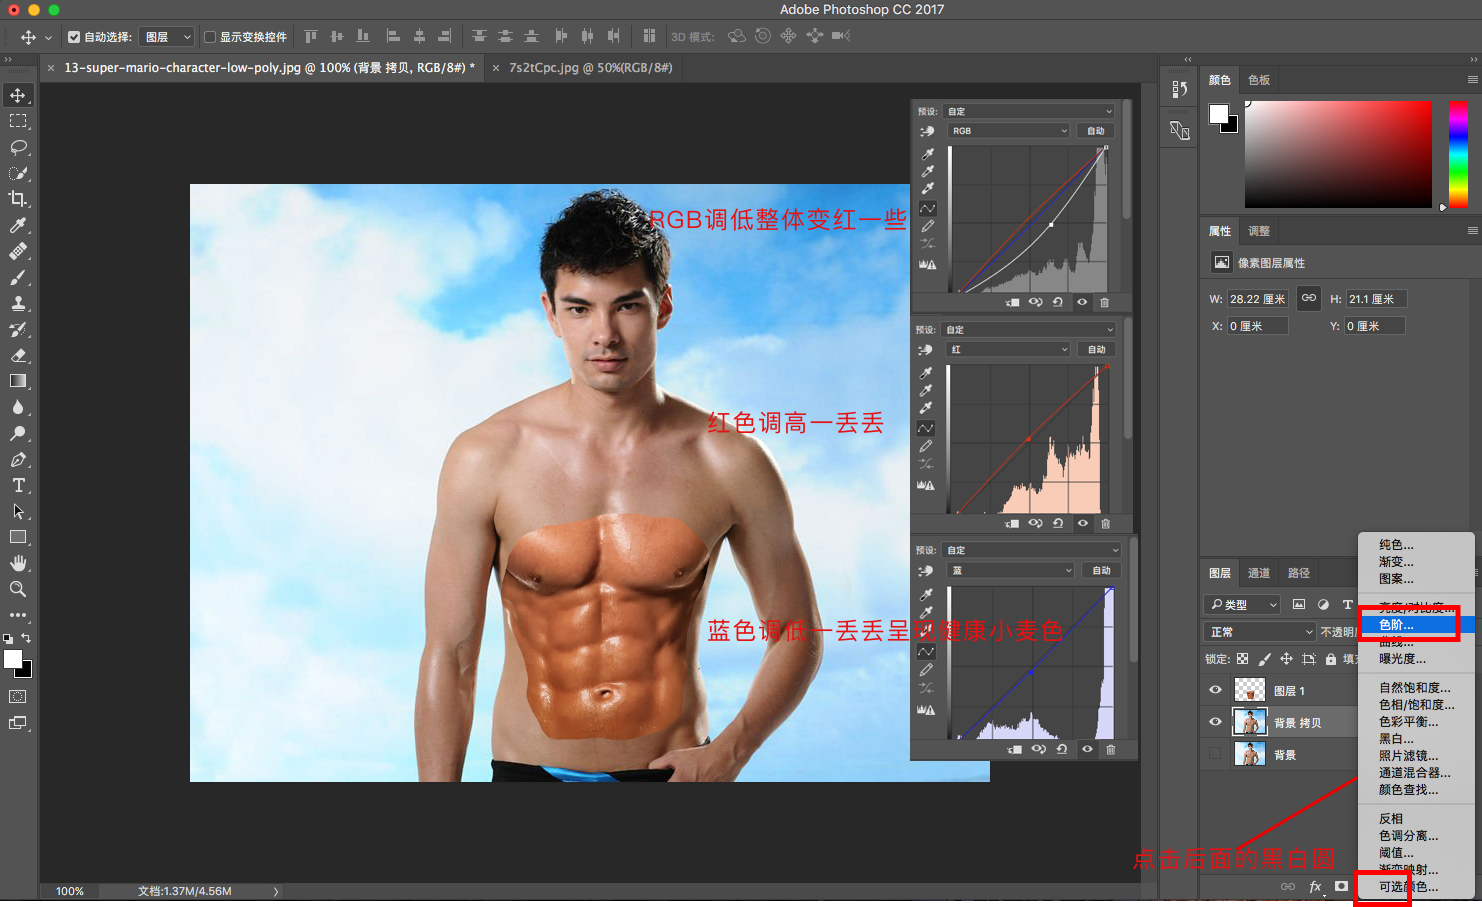Viewport: 1482px width, 907px height.
Task: Click 自动 in the RGB curves panel
Action: coord(1096,131)
